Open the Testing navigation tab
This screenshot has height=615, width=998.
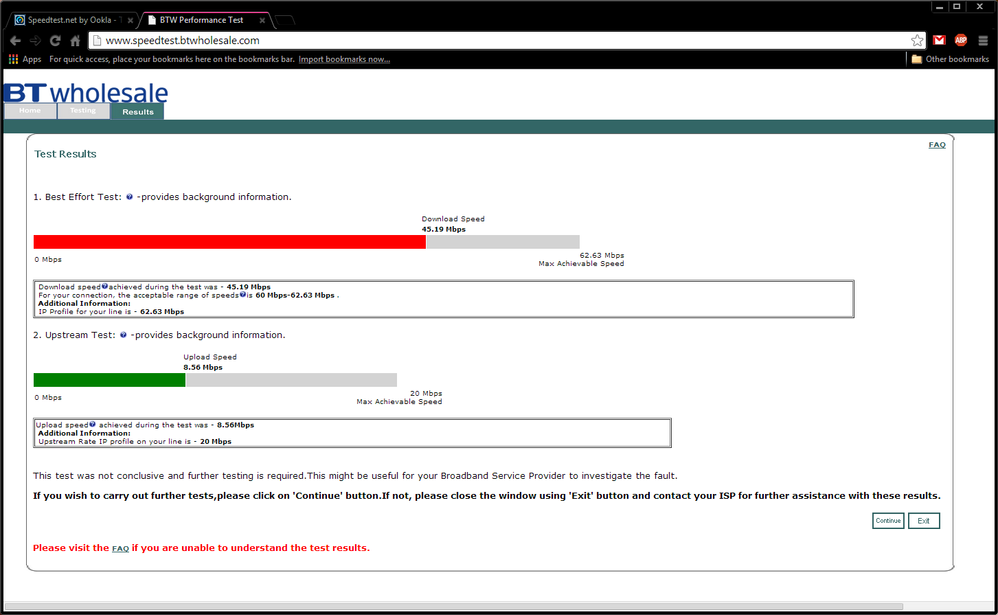tap(83, 111)
